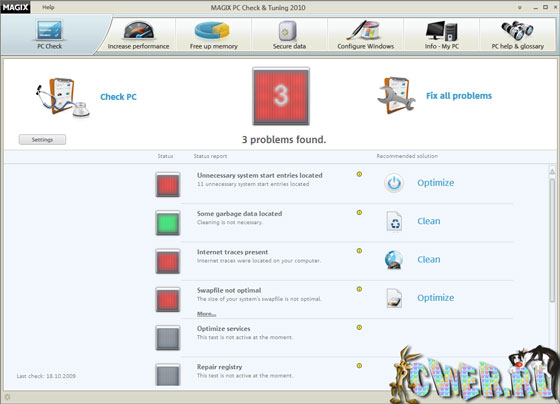The width and height of the screenshot is (560, 404).
Task: Click the gray status square for Optimize services
Action: pyautogui.click(x=168, y=338)
